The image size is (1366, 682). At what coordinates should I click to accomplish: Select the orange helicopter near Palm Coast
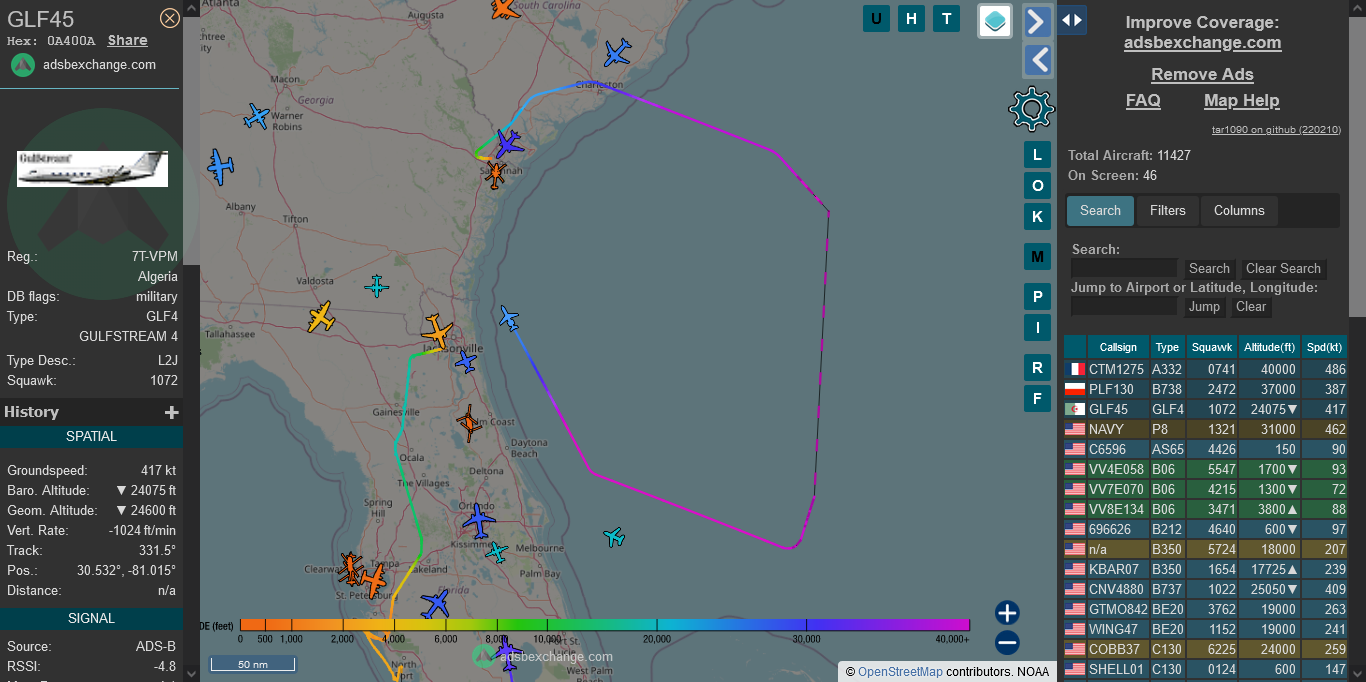pyautogui.click(x=468, y=423)
